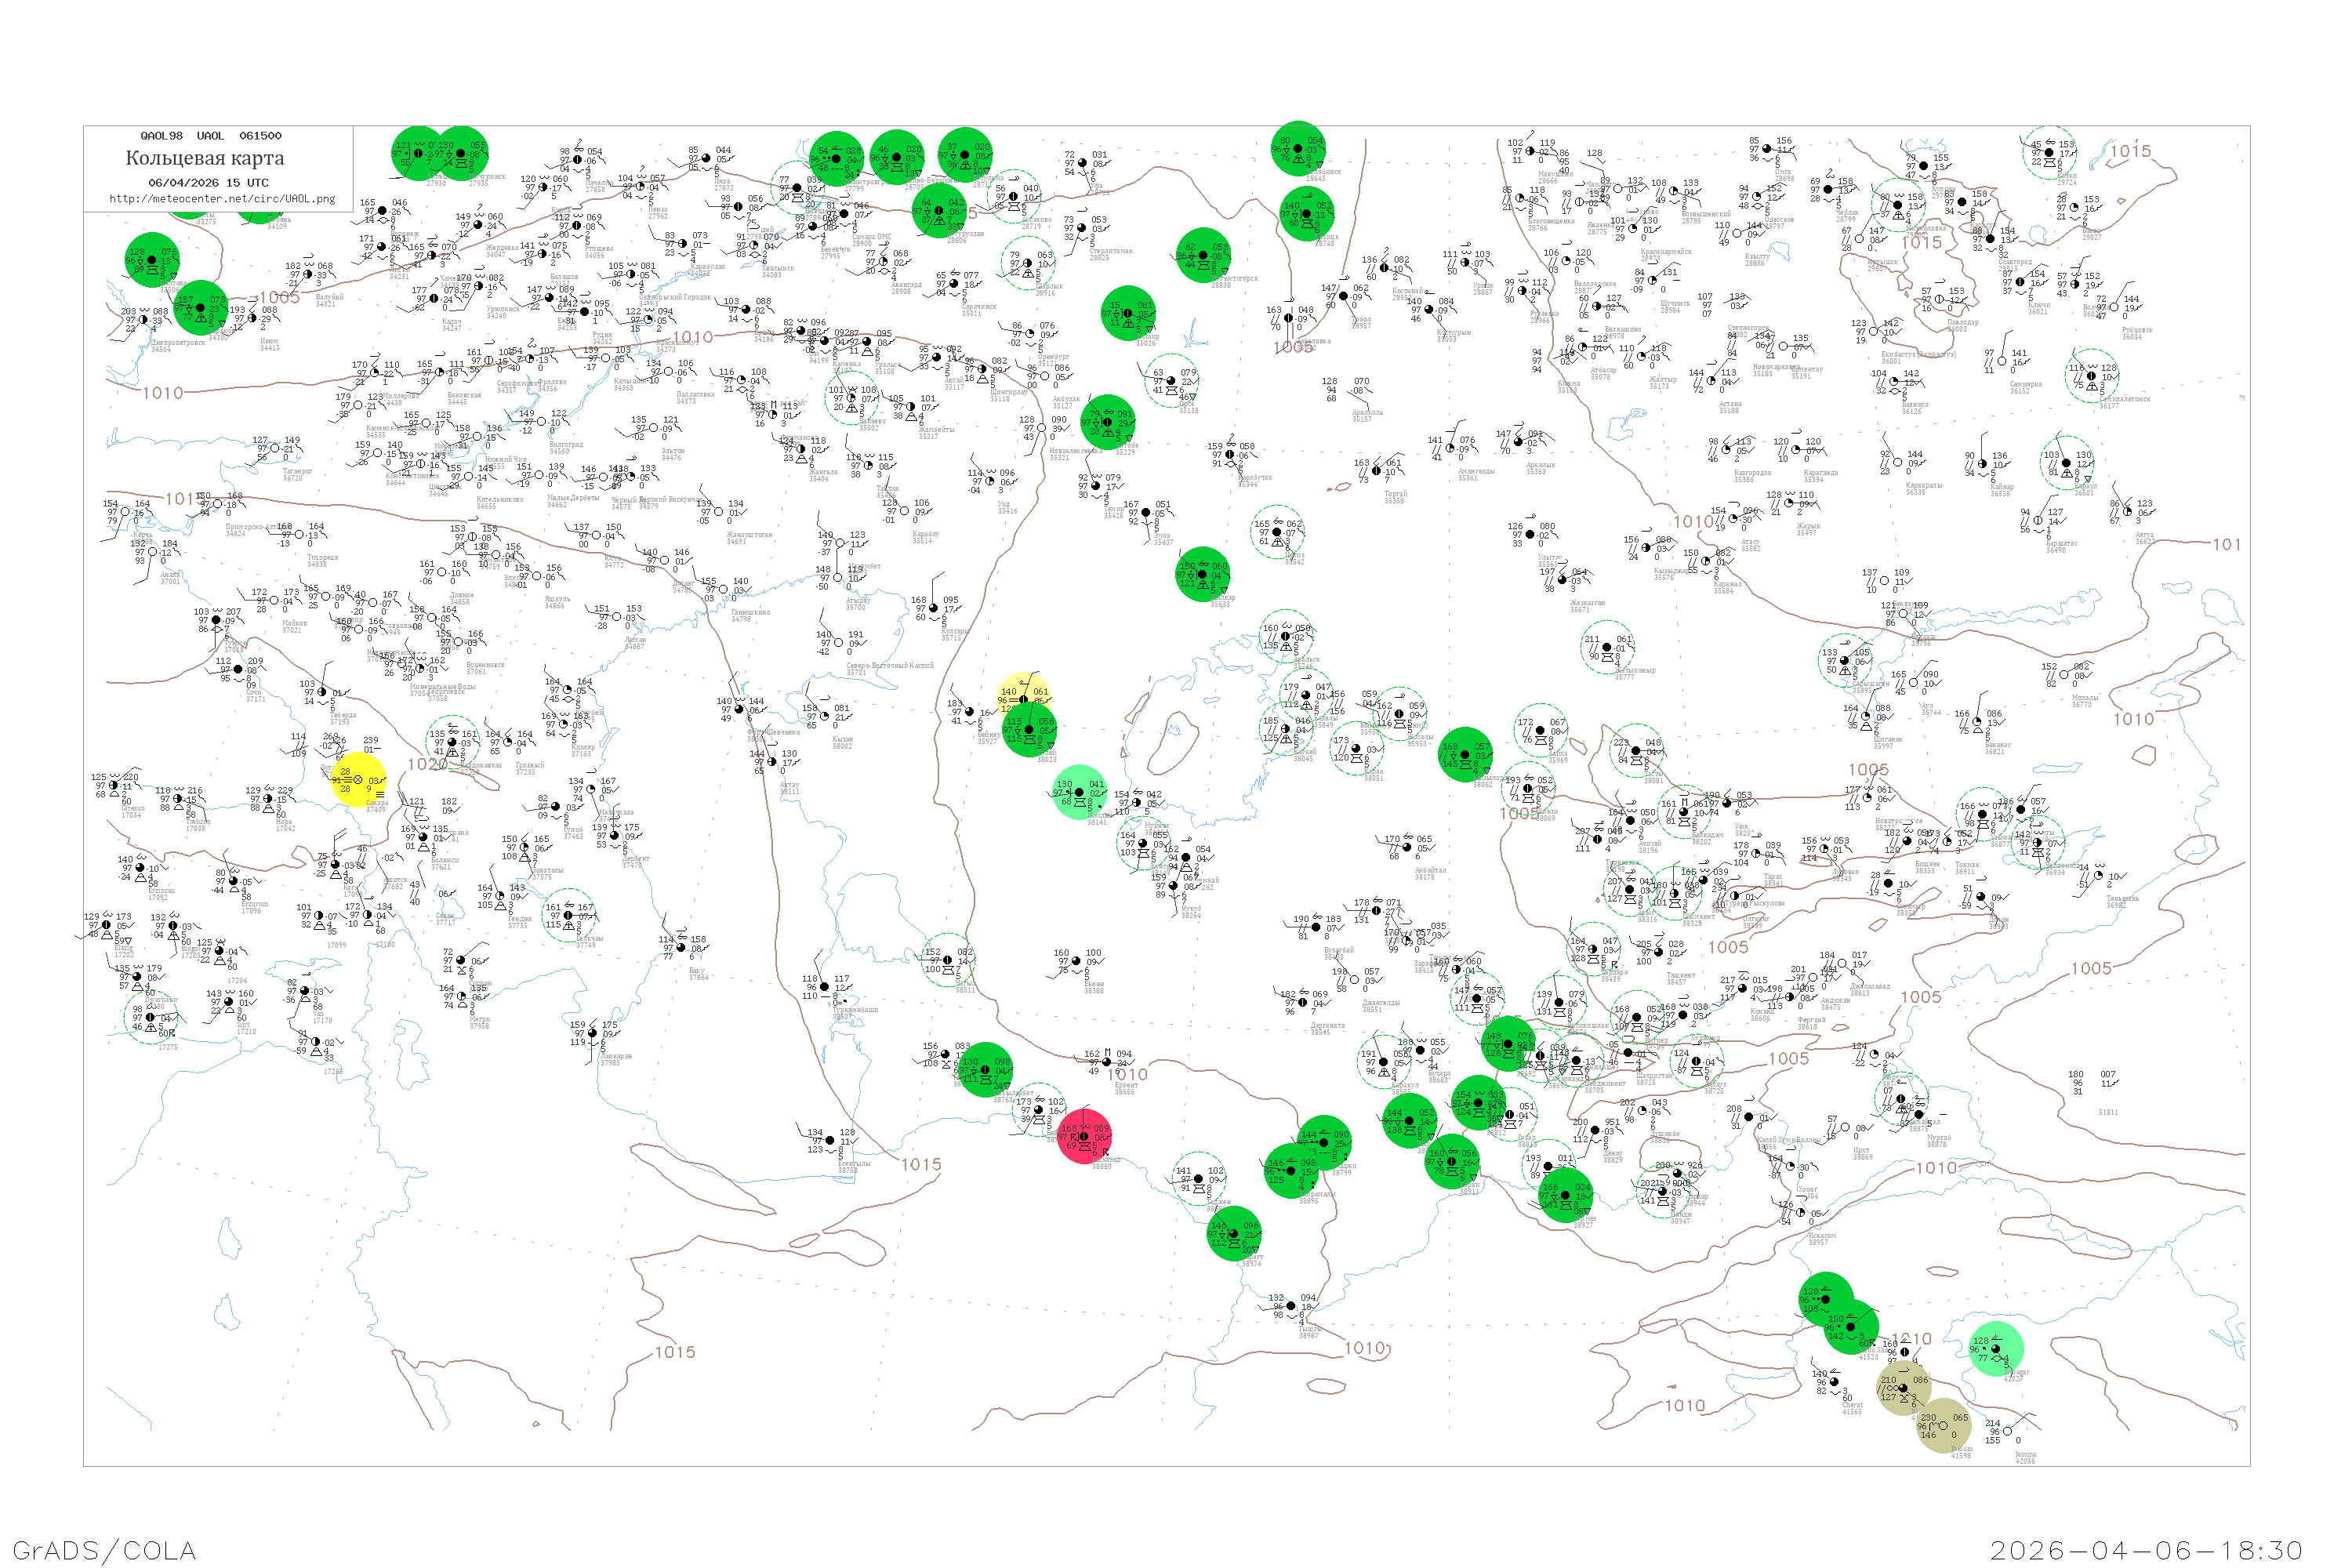Viewport: 2352px width, 1568px height.
Task: Click the Акбайтал 38178 station plot
Action: tap(1406, 848)
